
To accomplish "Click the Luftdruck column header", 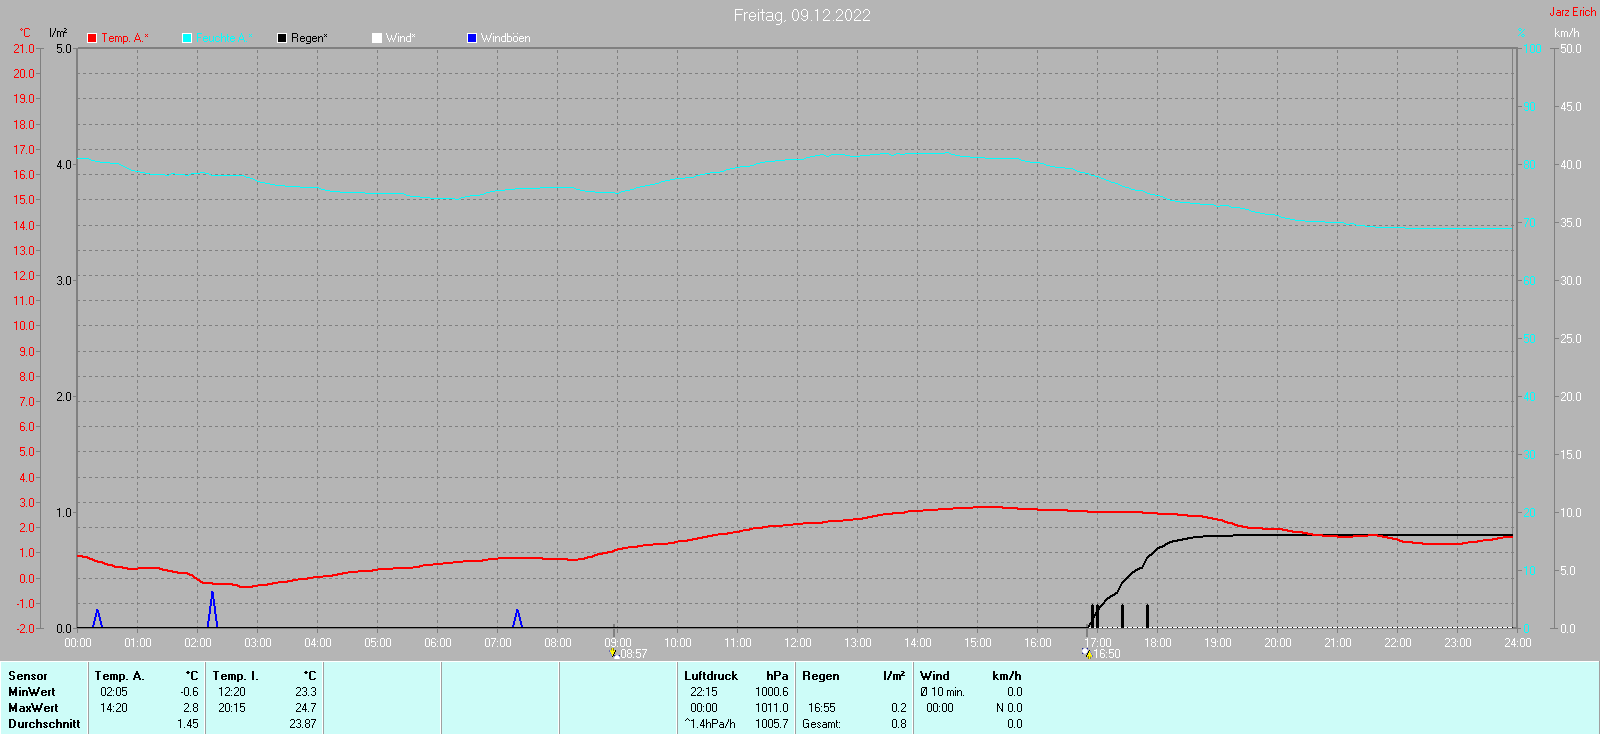I will [711, 676].
